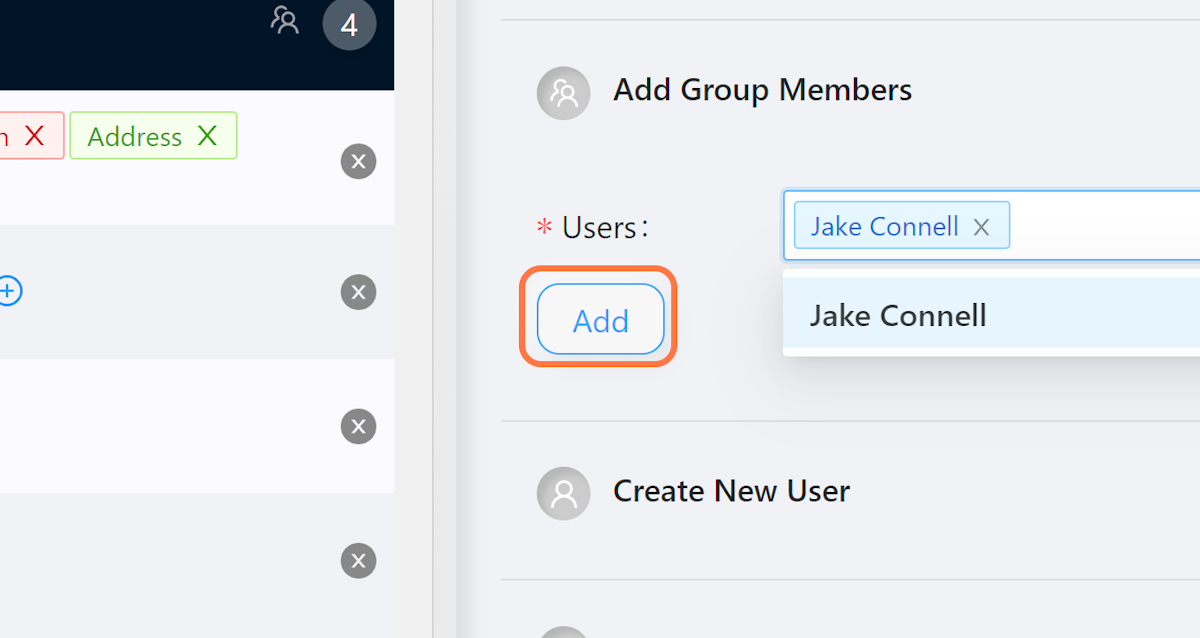Delete the row with the blue plus icon

coord(358,292)
